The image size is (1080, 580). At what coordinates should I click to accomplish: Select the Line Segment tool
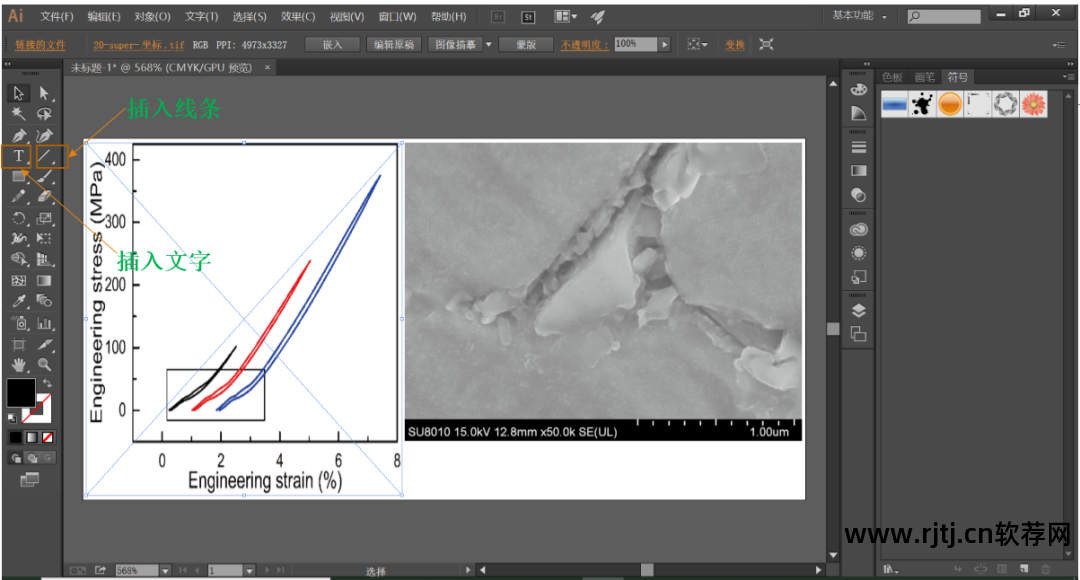(x=45, y=157)
